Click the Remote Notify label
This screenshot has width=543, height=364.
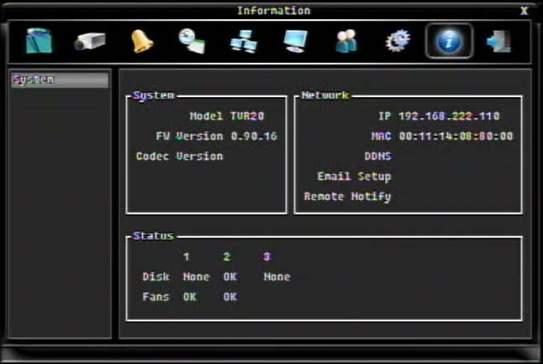click(x=348, y=196)
